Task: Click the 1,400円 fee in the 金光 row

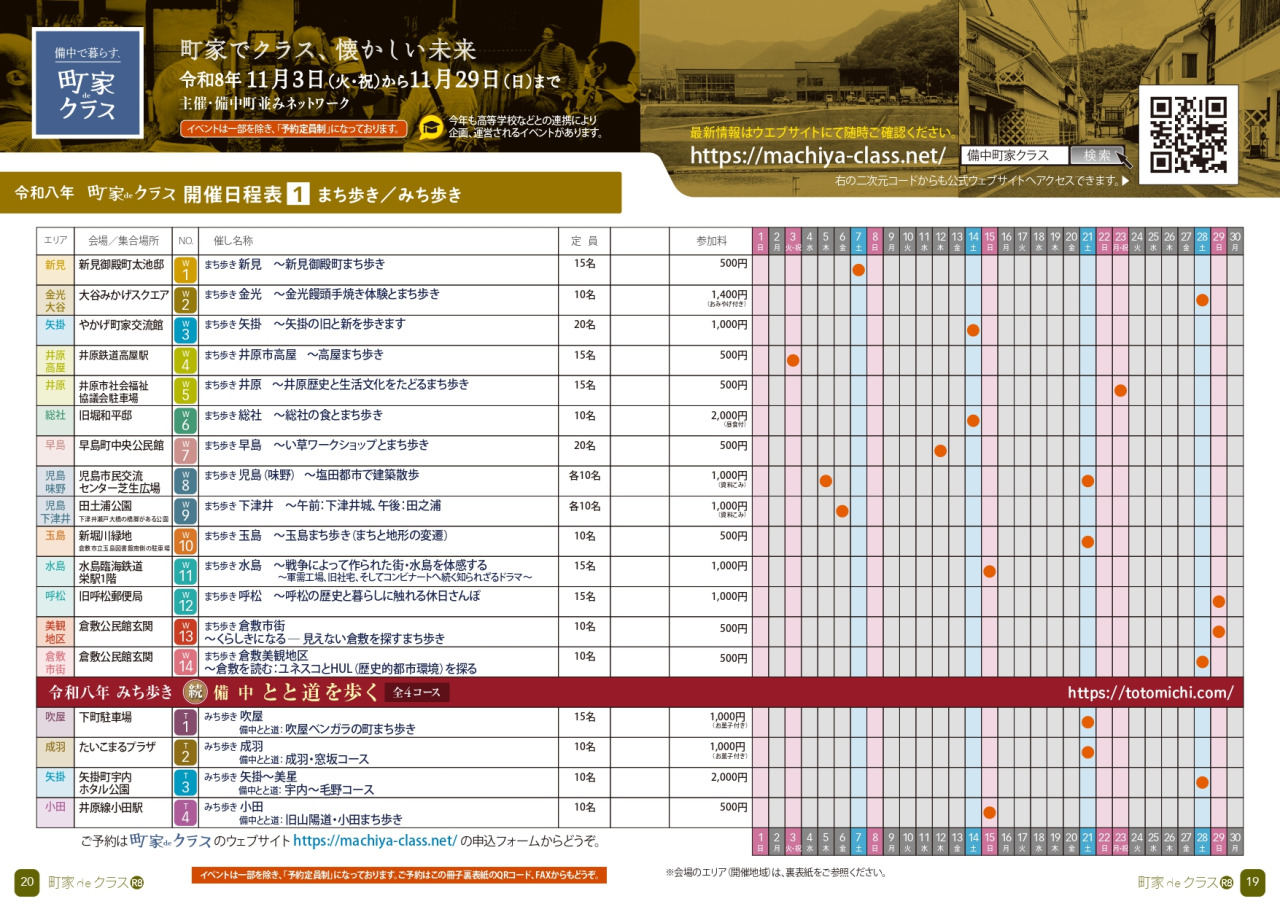Action: point(728,295)
